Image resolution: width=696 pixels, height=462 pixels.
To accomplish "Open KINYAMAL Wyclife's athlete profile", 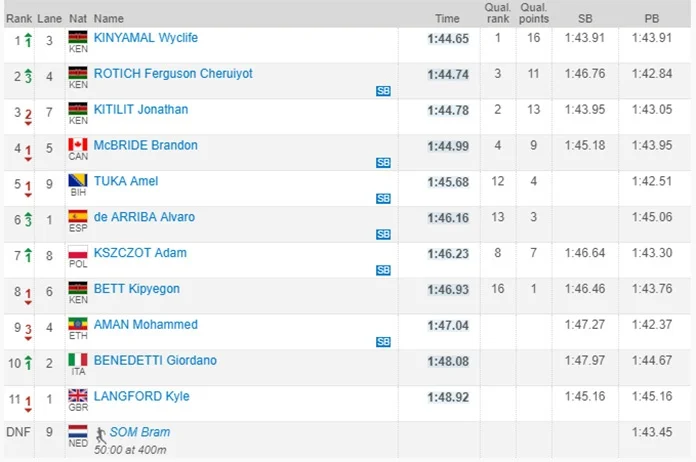I will [x=146, y=38].
